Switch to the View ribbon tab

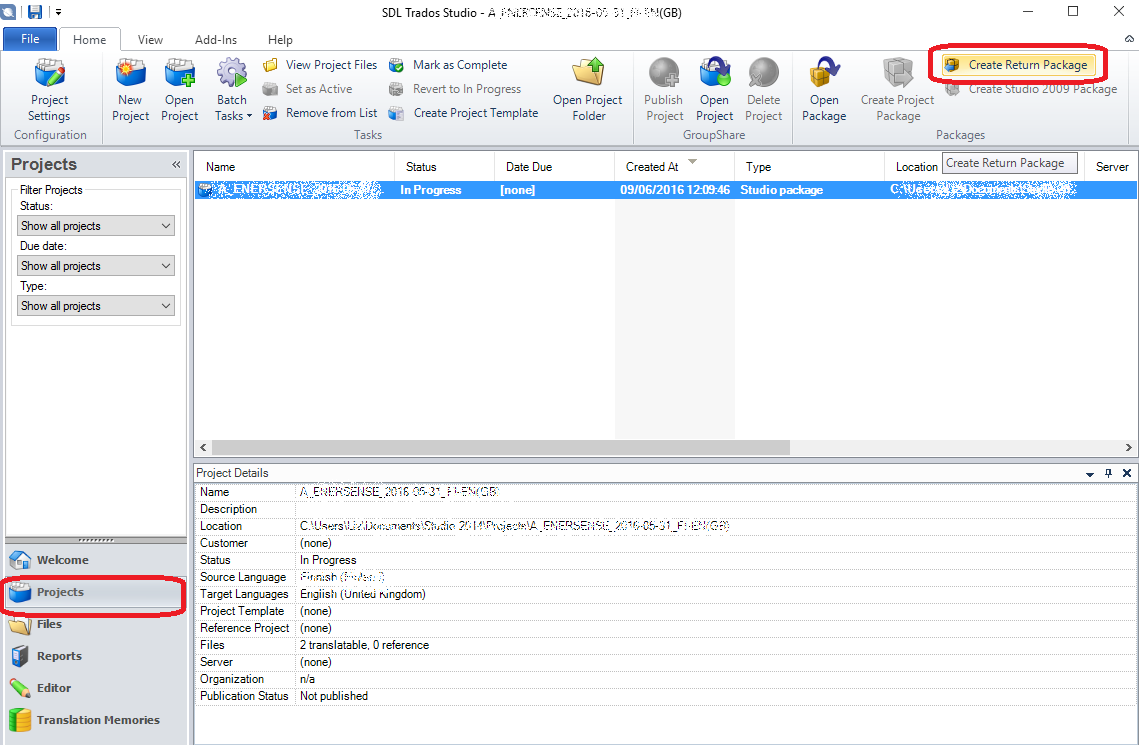[x=150, y=40]
